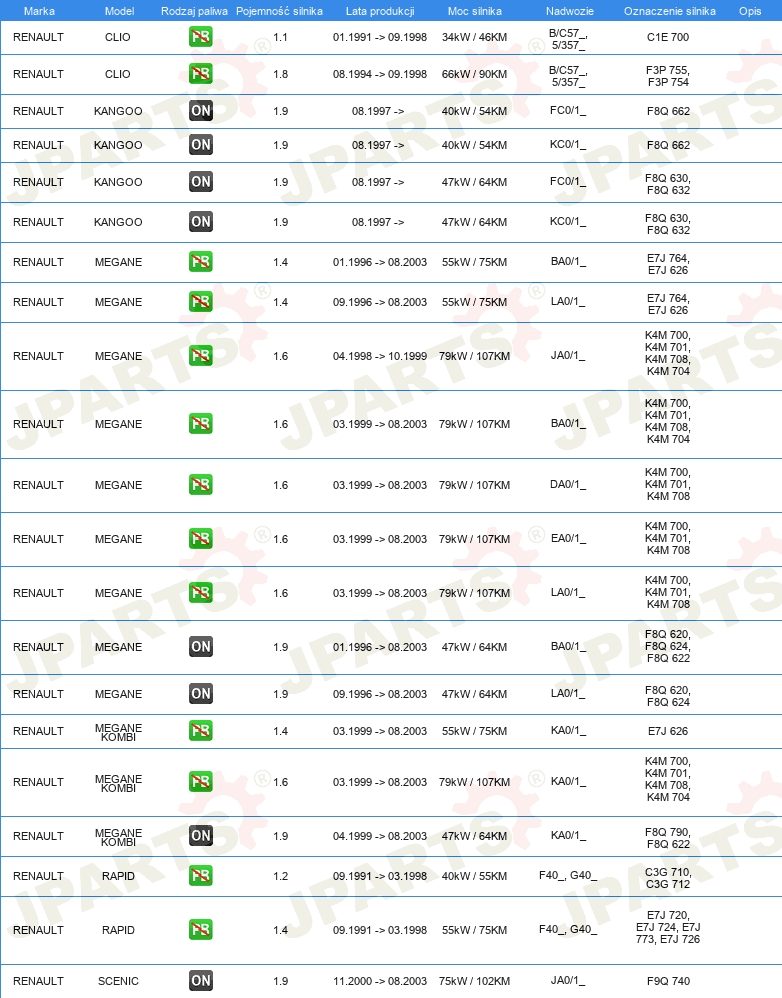Click power value 75kW / 102KM

(x=475, y=981)
